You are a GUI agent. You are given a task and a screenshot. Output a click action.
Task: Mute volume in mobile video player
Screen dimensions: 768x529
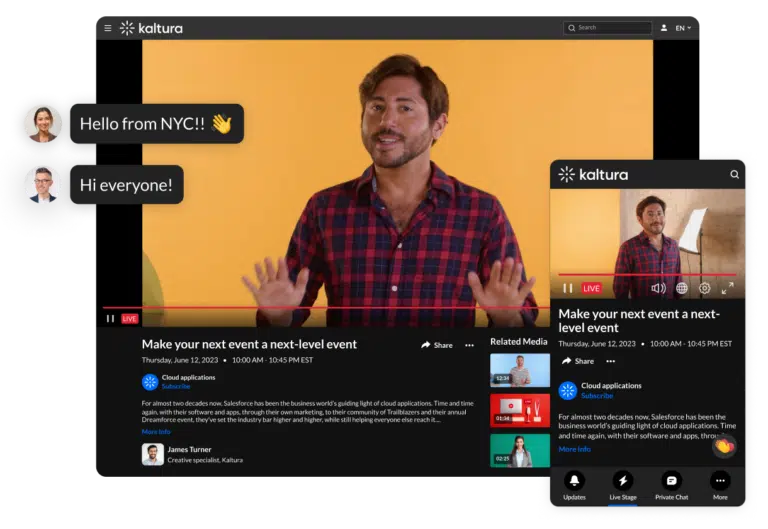(658, 288)
